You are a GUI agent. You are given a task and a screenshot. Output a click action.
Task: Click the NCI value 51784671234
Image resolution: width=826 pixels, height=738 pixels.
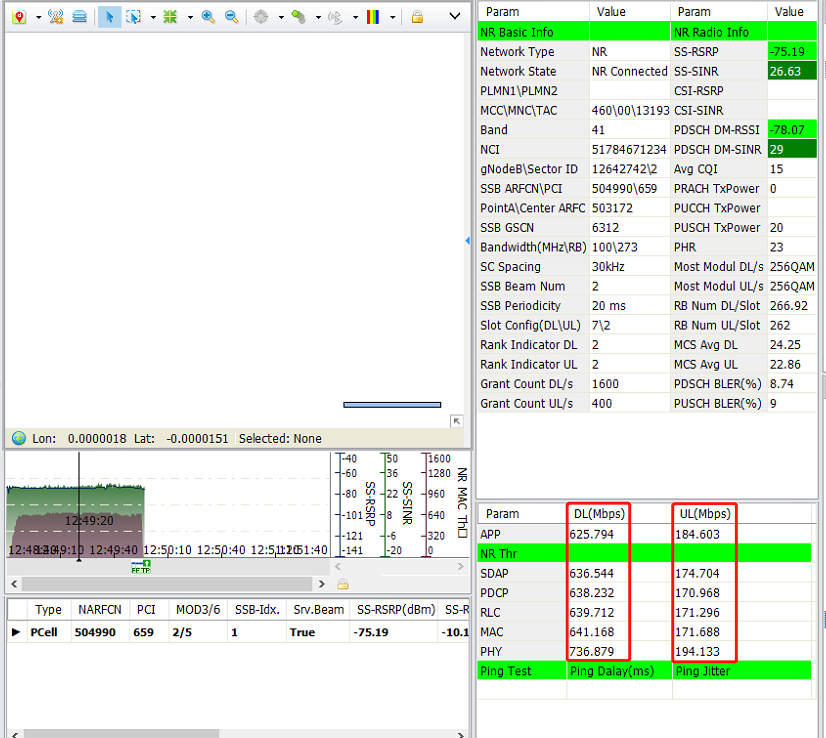(x=629, y=150)
